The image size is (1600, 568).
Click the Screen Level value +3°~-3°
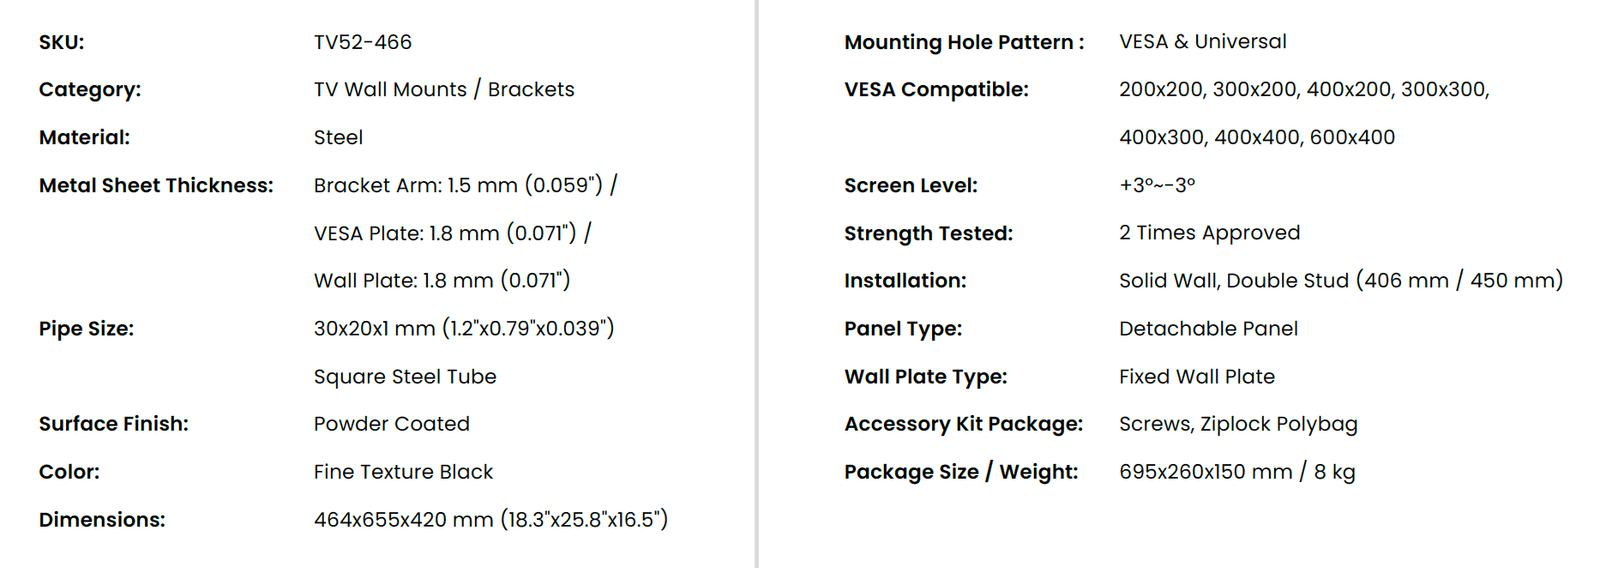1157,185
